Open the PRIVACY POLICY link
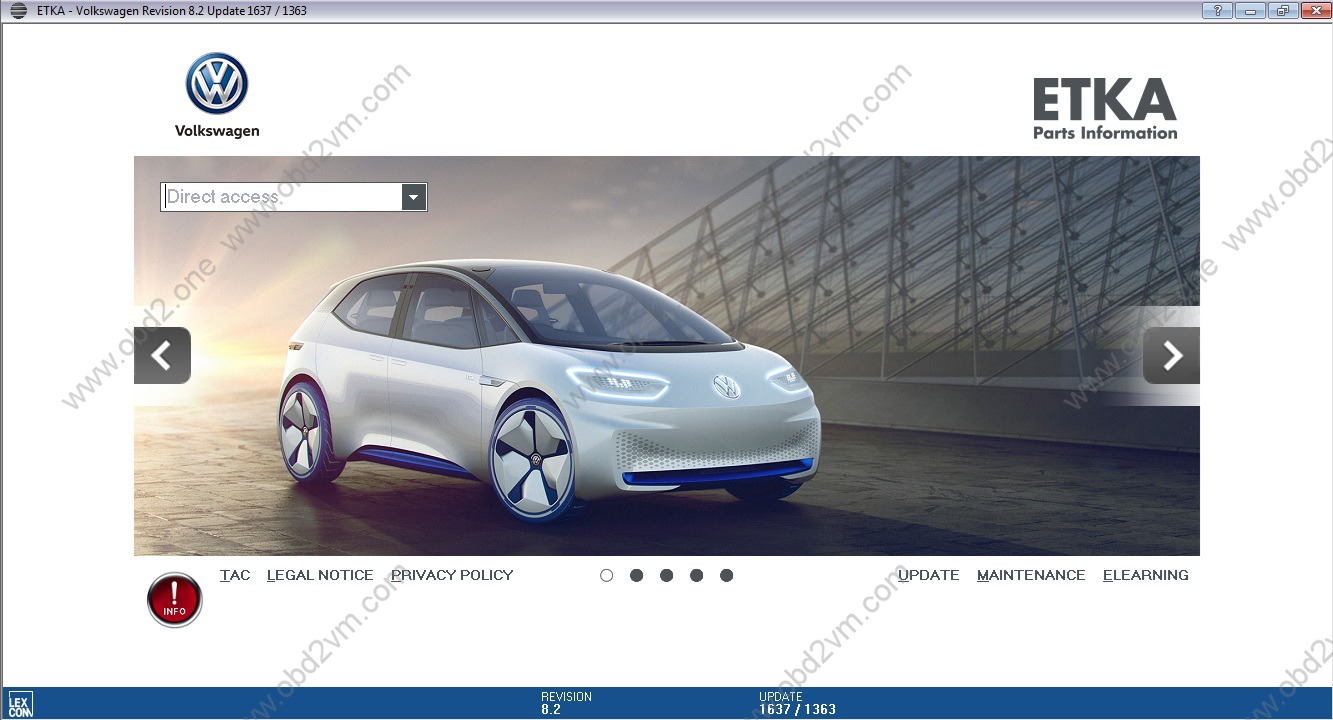The image size is (1333, 720). pyautogui.click(x=452, y=575)
